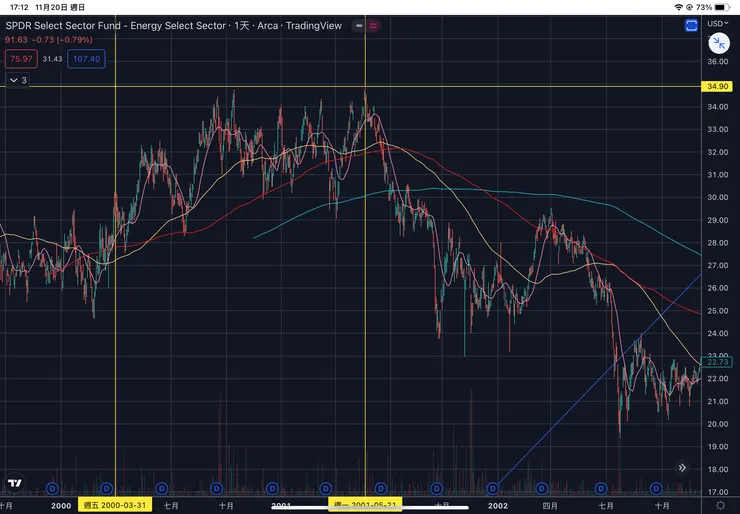Jump to latest bar with double-arrow button

[x=682, y=468]
